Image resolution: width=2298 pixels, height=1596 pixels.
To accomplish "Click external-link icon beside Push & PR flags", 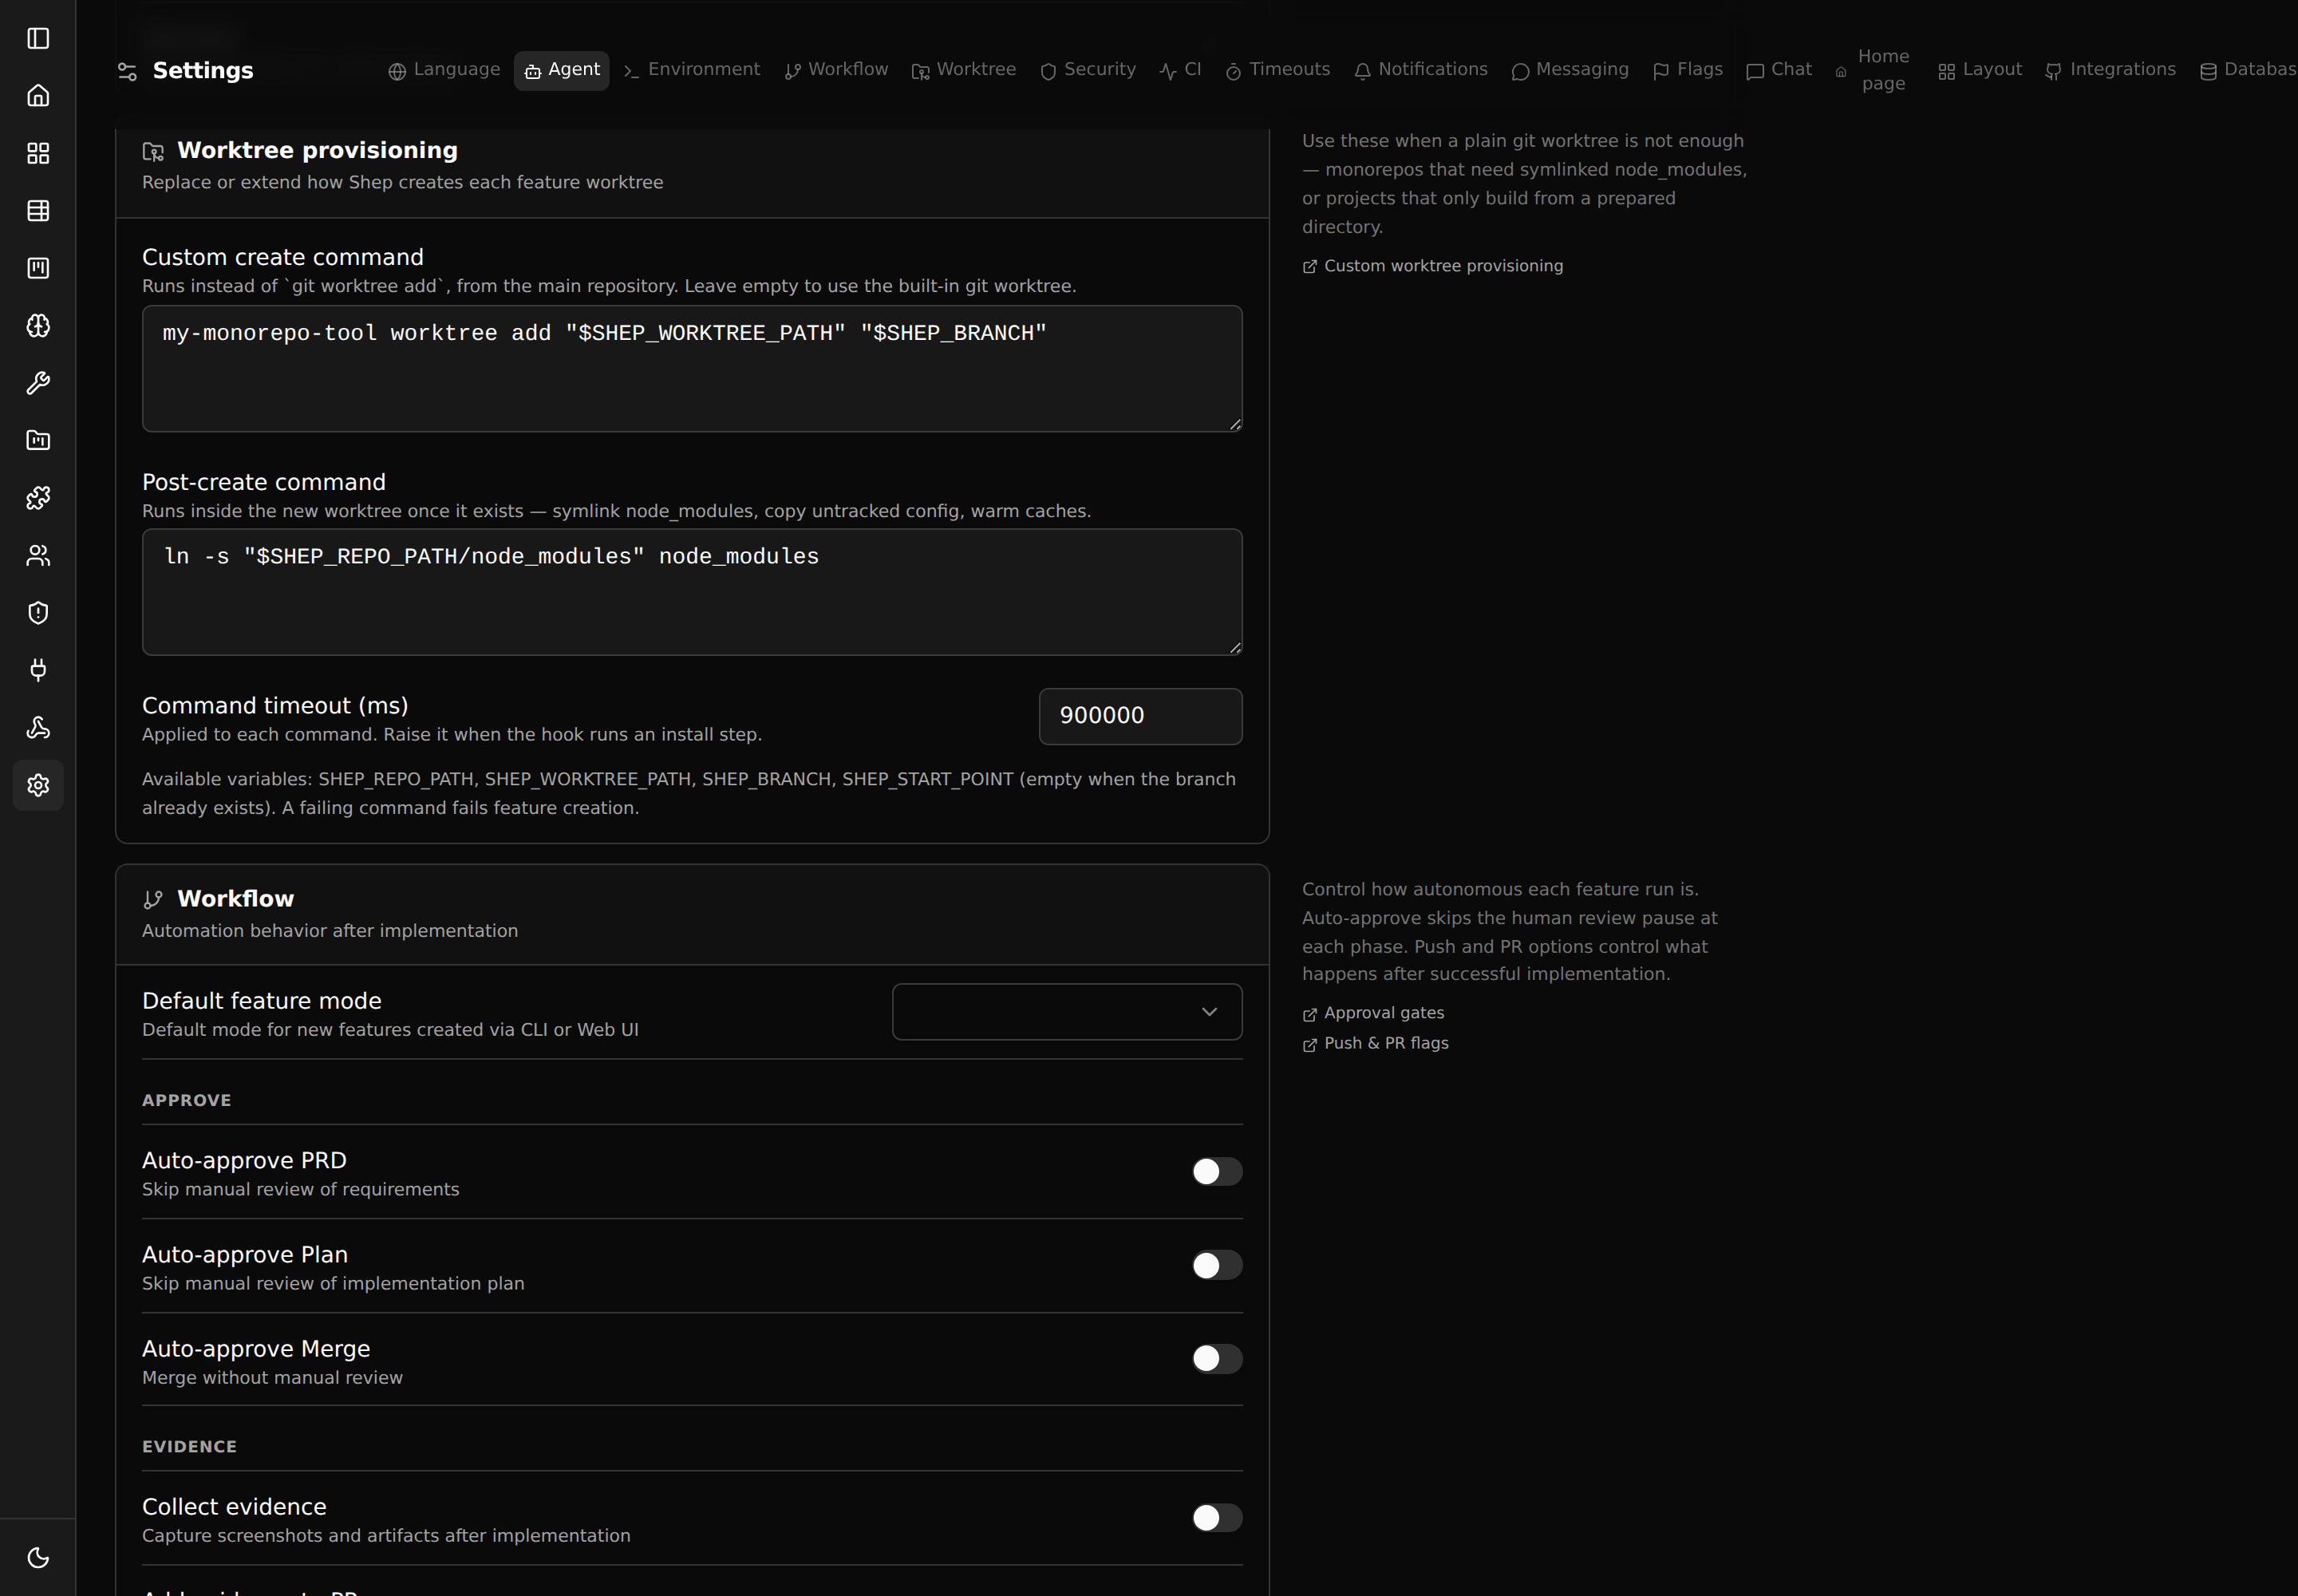I will pos(1310,1045).
